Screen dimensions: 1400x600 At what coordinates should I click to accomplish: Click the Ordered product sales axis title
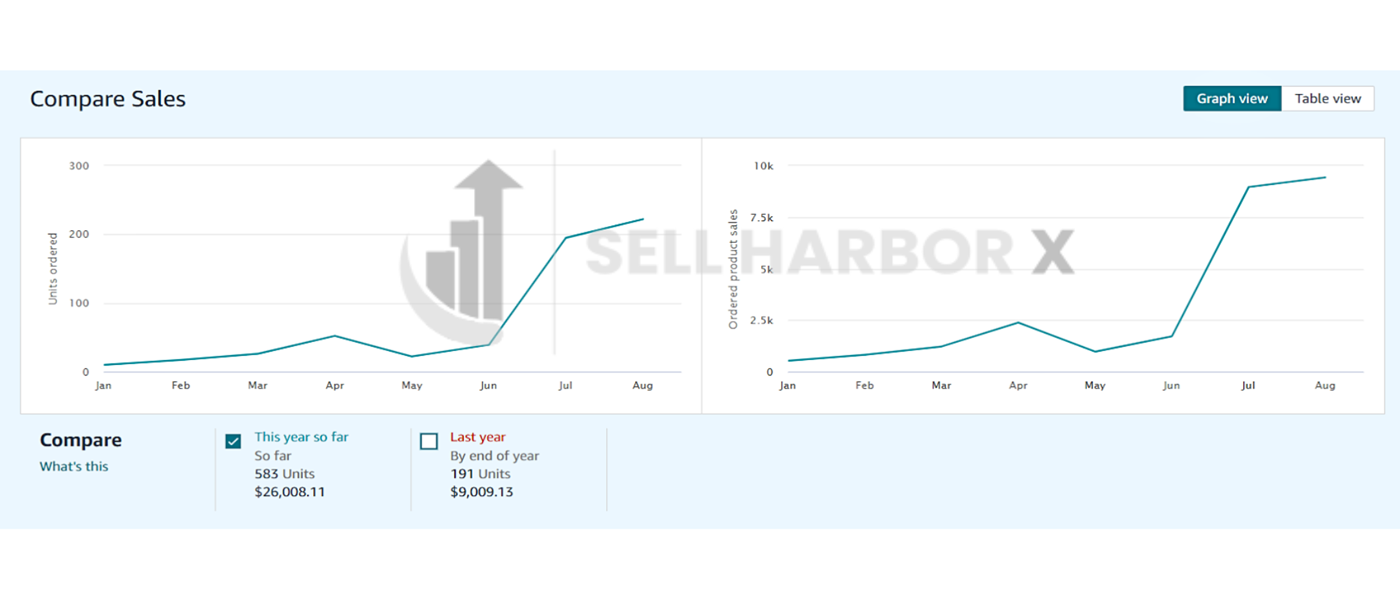click(x=733, y=269)
